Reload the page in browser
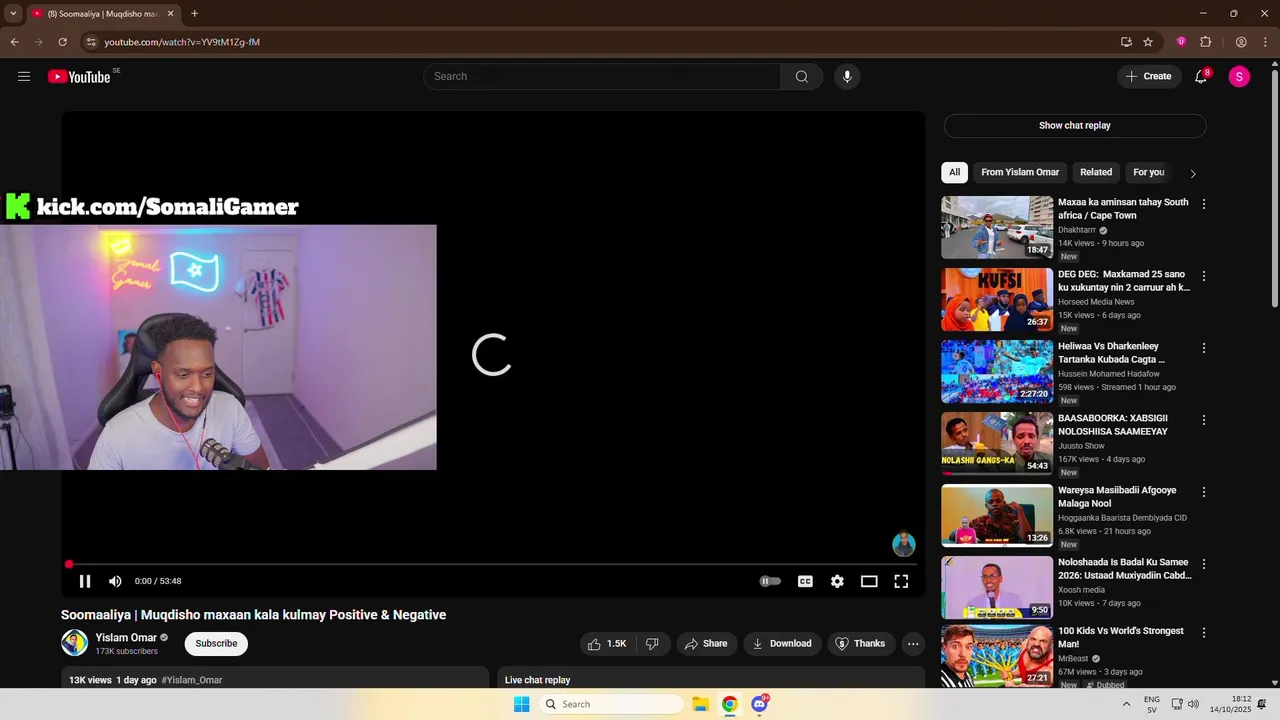 point(62,42)
